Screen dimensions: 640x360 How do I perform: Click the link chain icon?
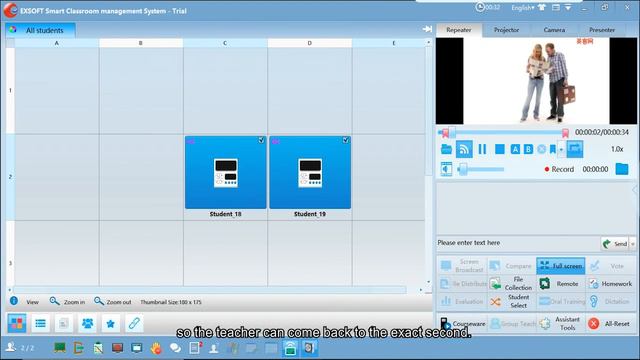[134, 324]
